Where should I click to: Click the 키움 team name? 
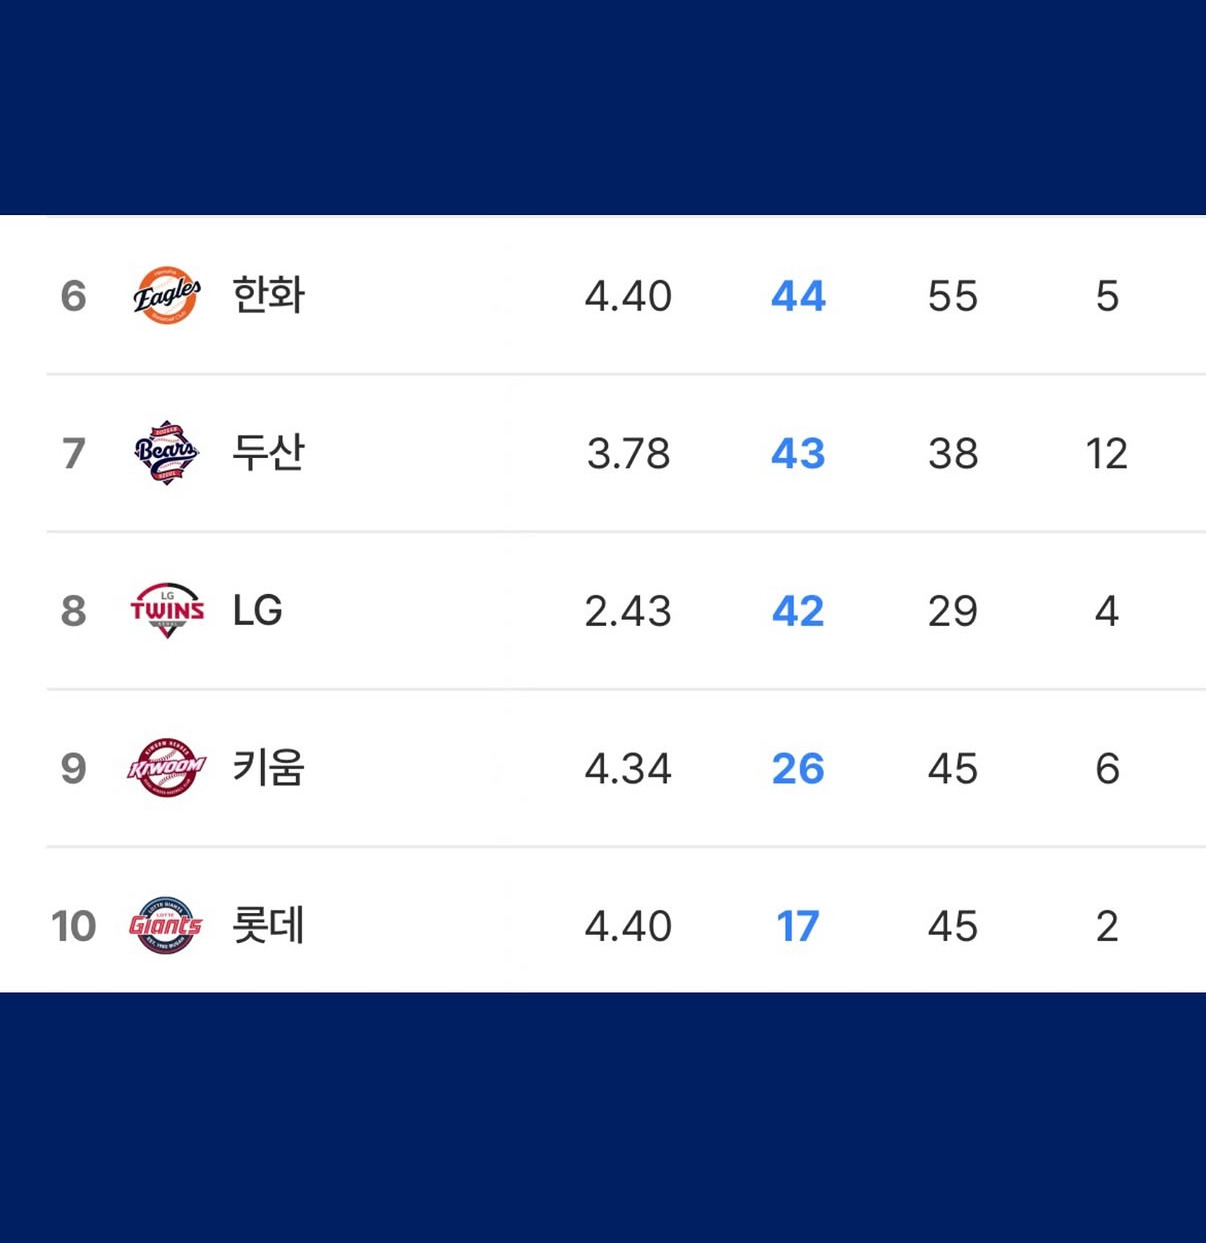(266, 769)
